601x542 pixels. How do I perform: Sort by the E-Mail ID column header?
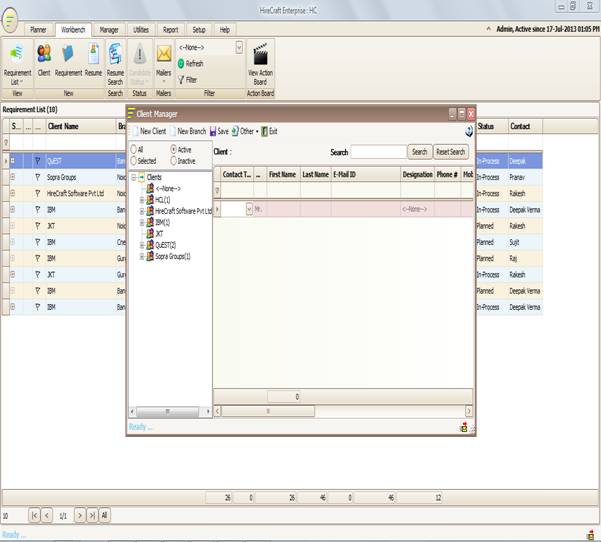click(366, 174)
